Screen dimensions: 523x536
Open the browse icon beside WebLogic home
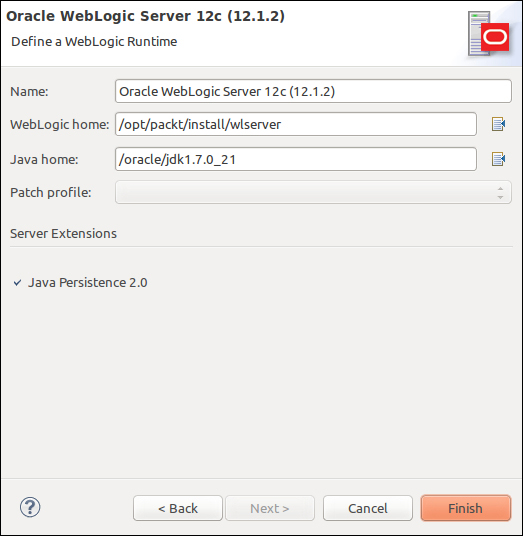[x=498, y=124]
